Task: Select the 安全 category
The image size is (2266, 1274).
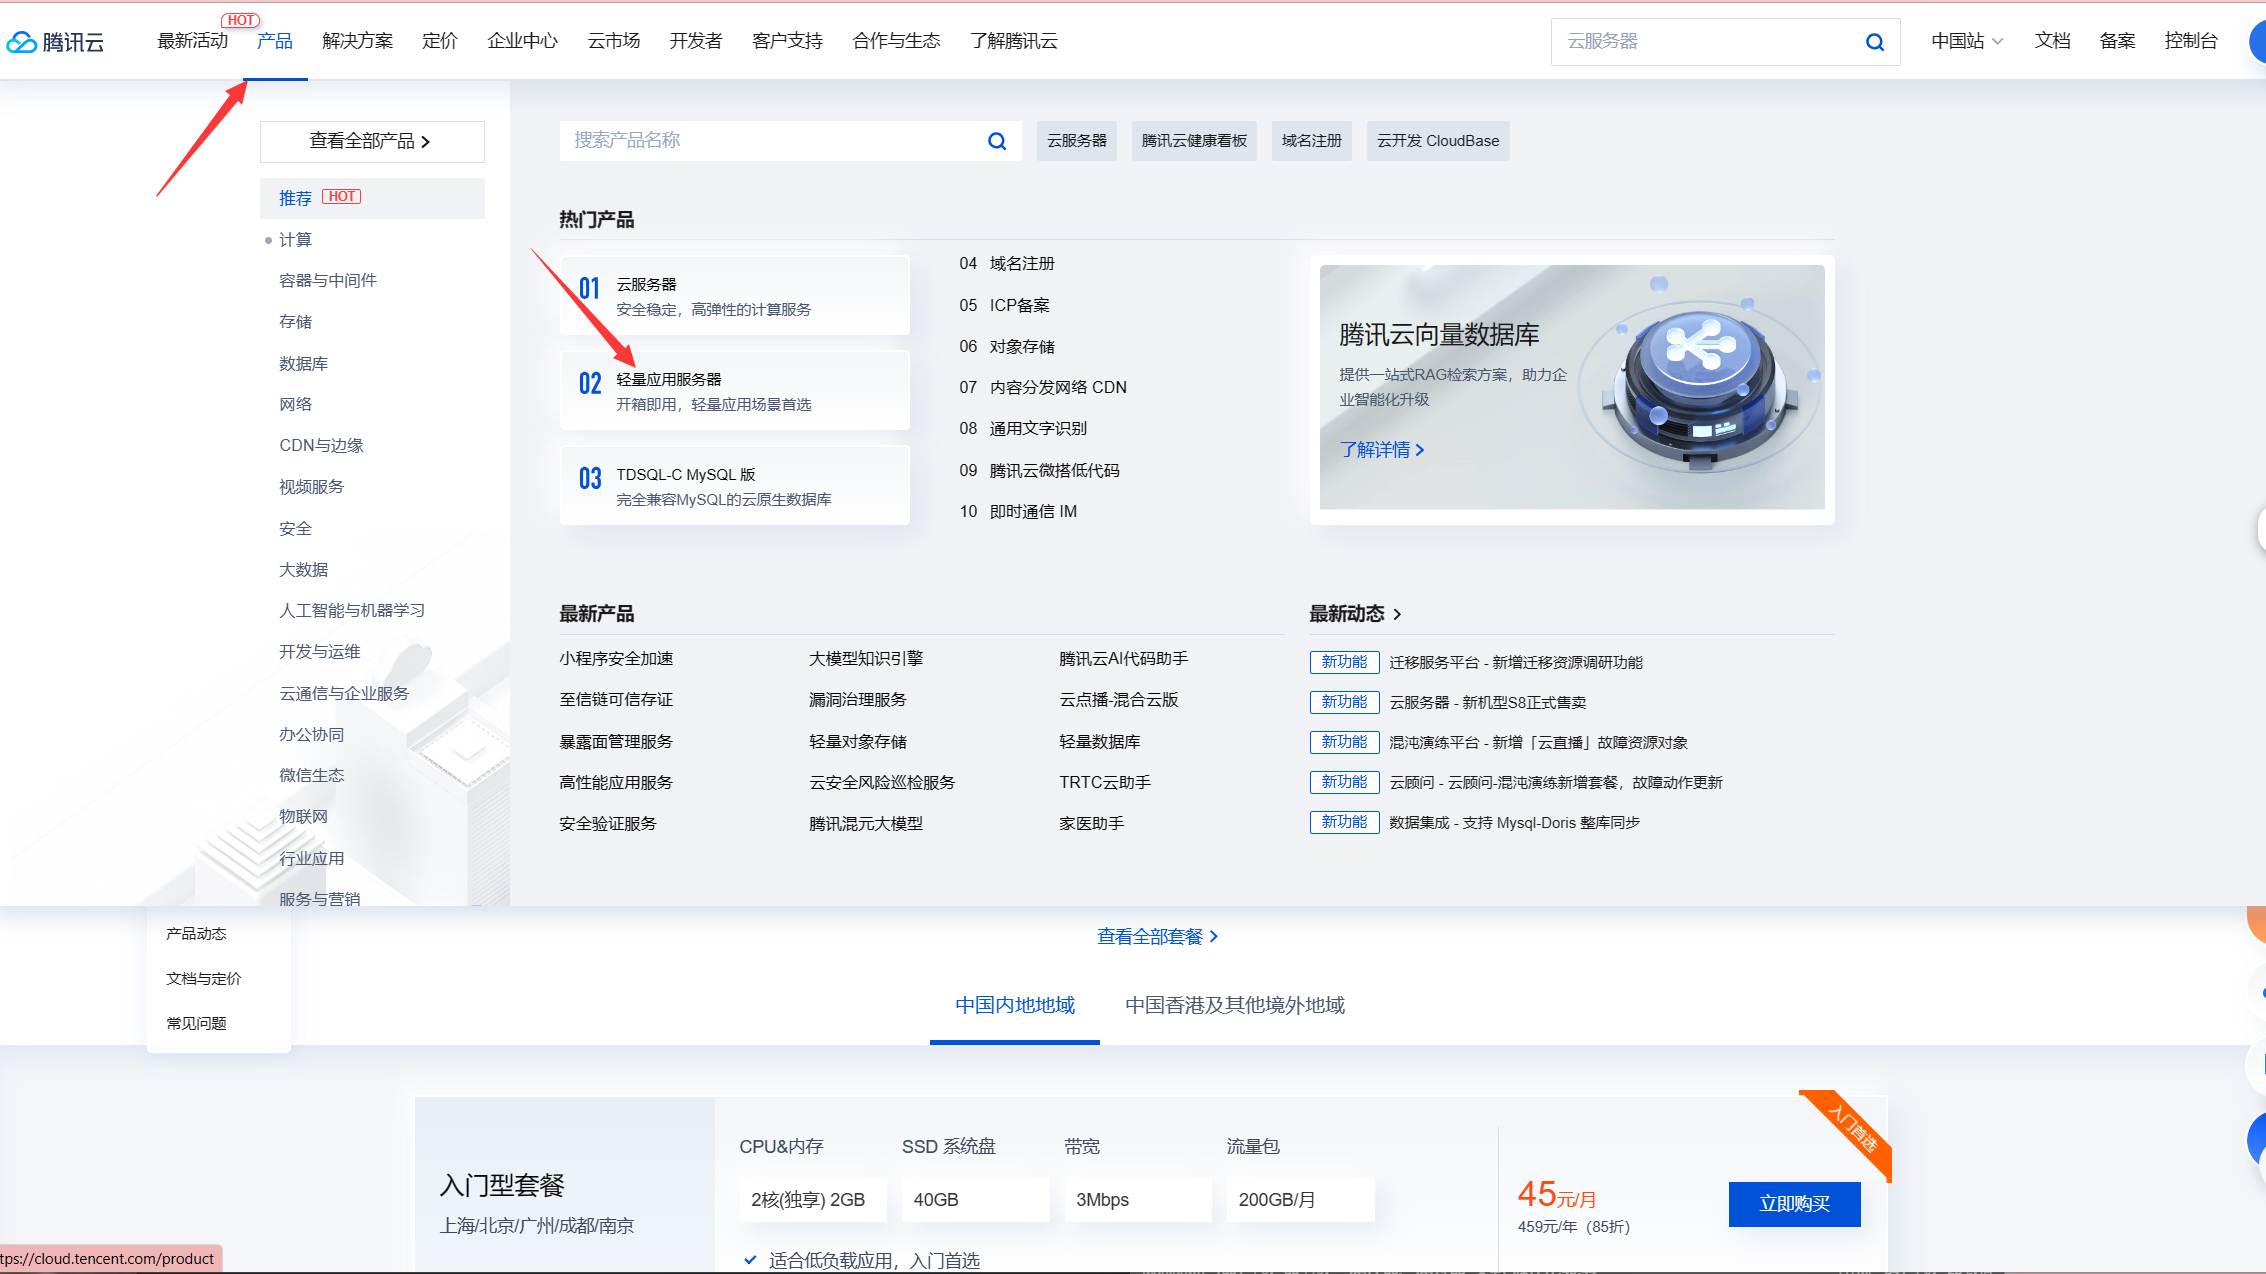Action: [x=295, y=529]
